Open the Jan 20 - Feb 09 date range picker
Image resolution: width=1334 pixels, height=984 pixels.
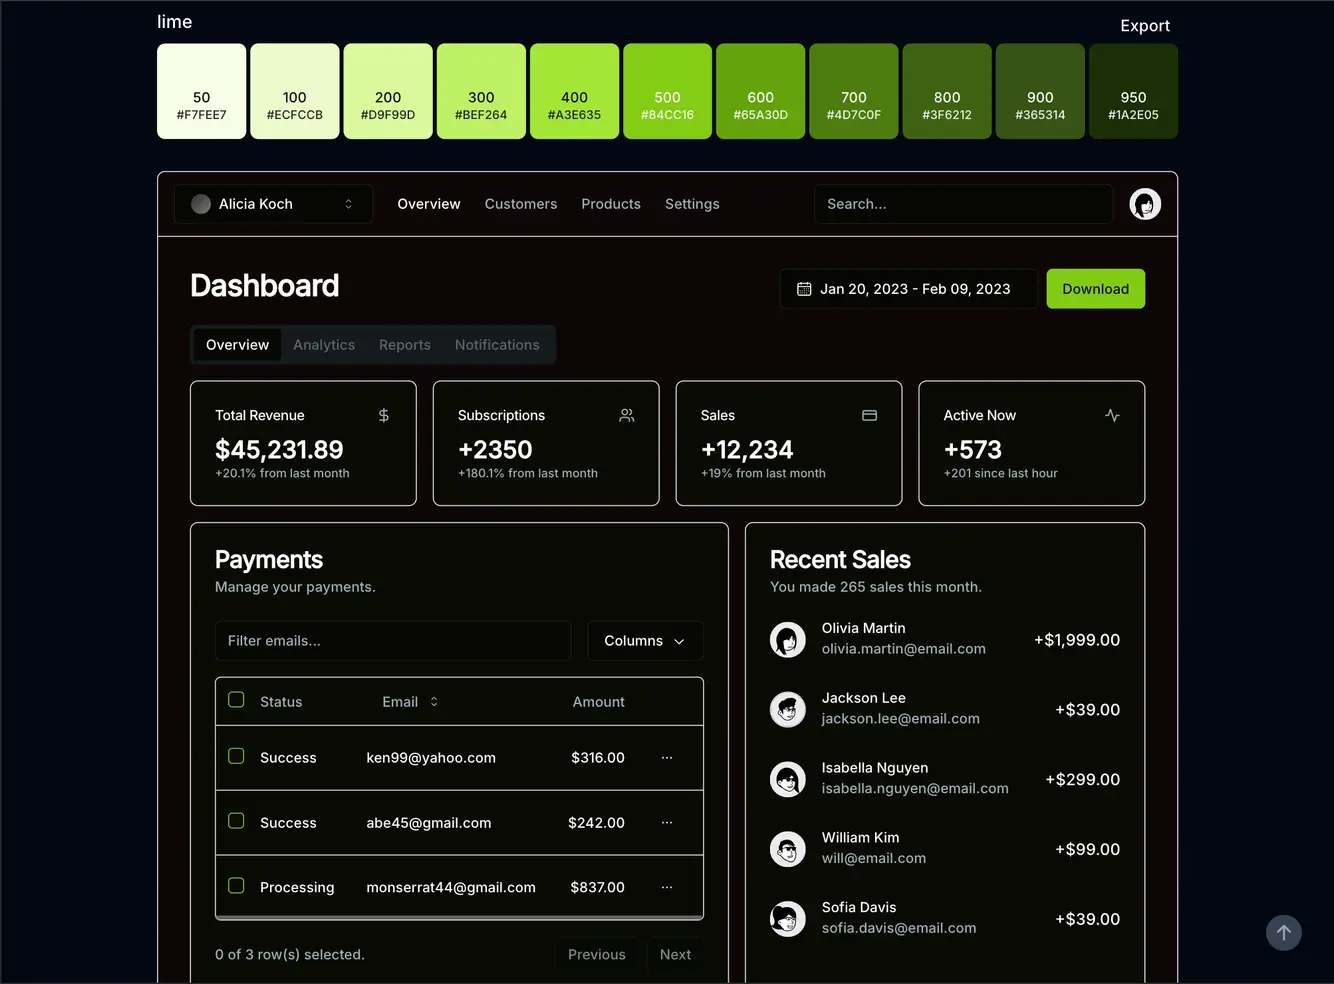[909, 289]
